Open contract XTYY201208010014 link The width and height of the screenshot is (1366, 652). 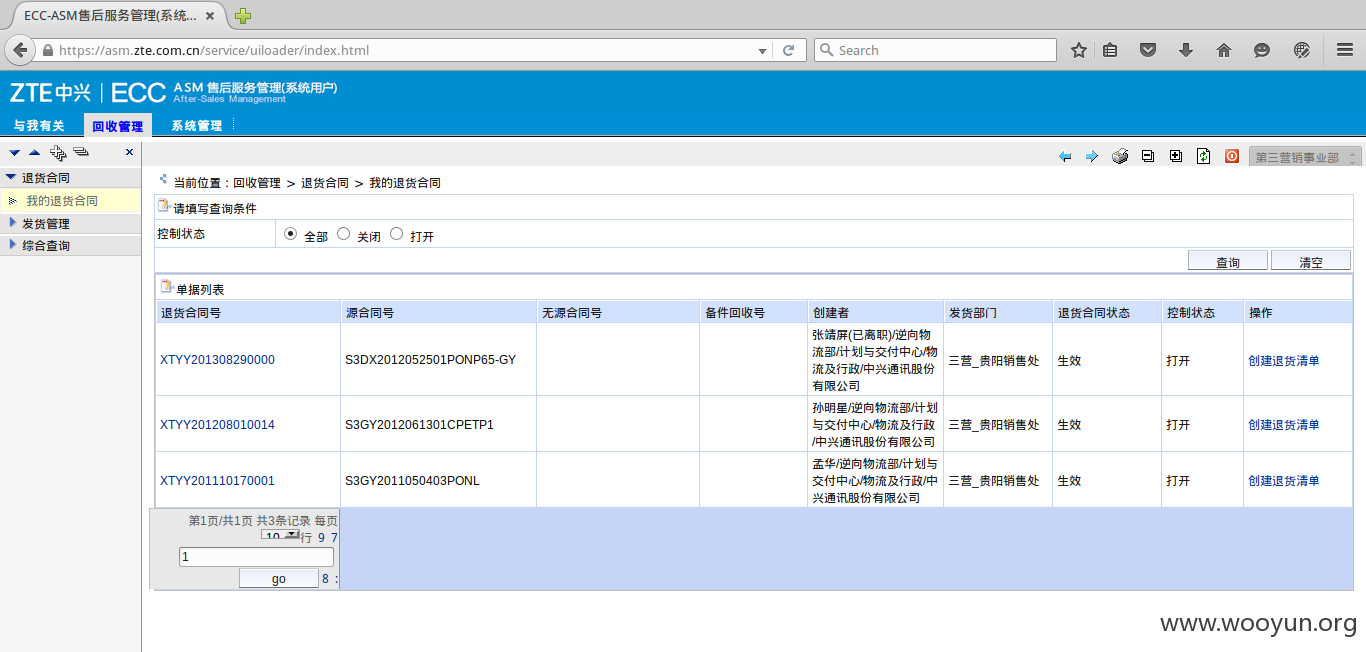tap(217, 424)
